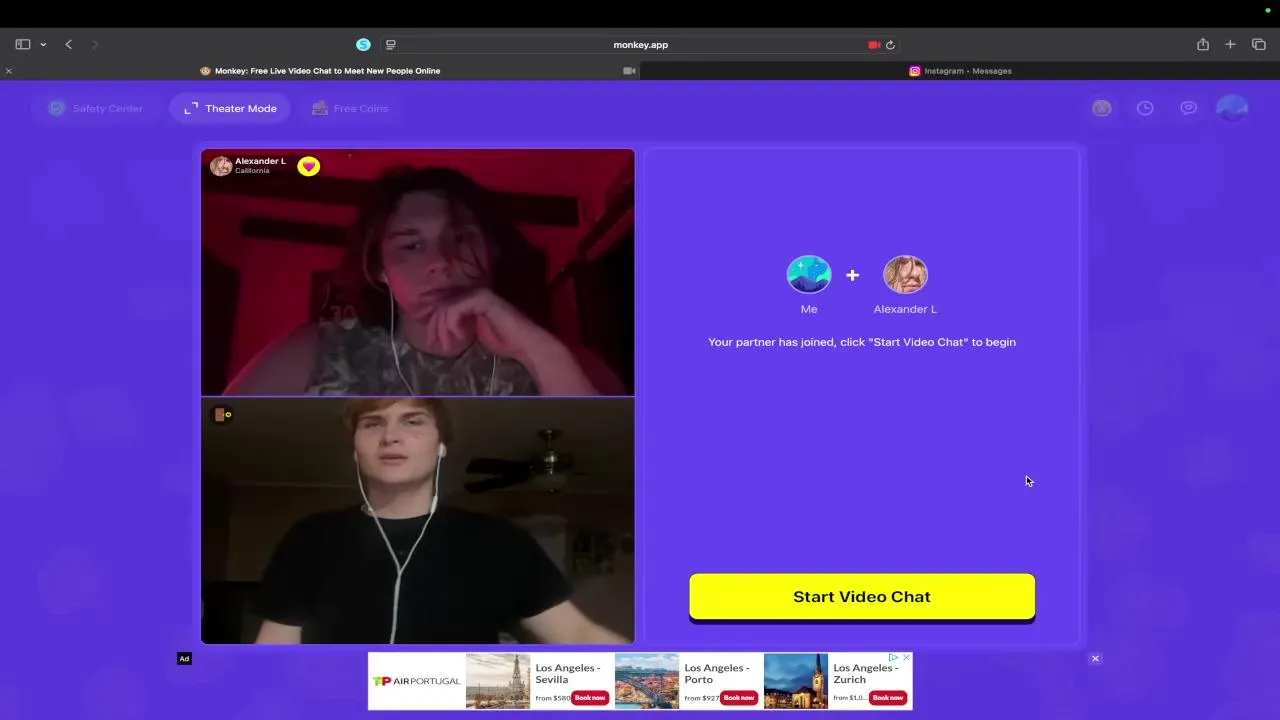
Task: Go back to the previous page
Action: (x=68, y=44)
